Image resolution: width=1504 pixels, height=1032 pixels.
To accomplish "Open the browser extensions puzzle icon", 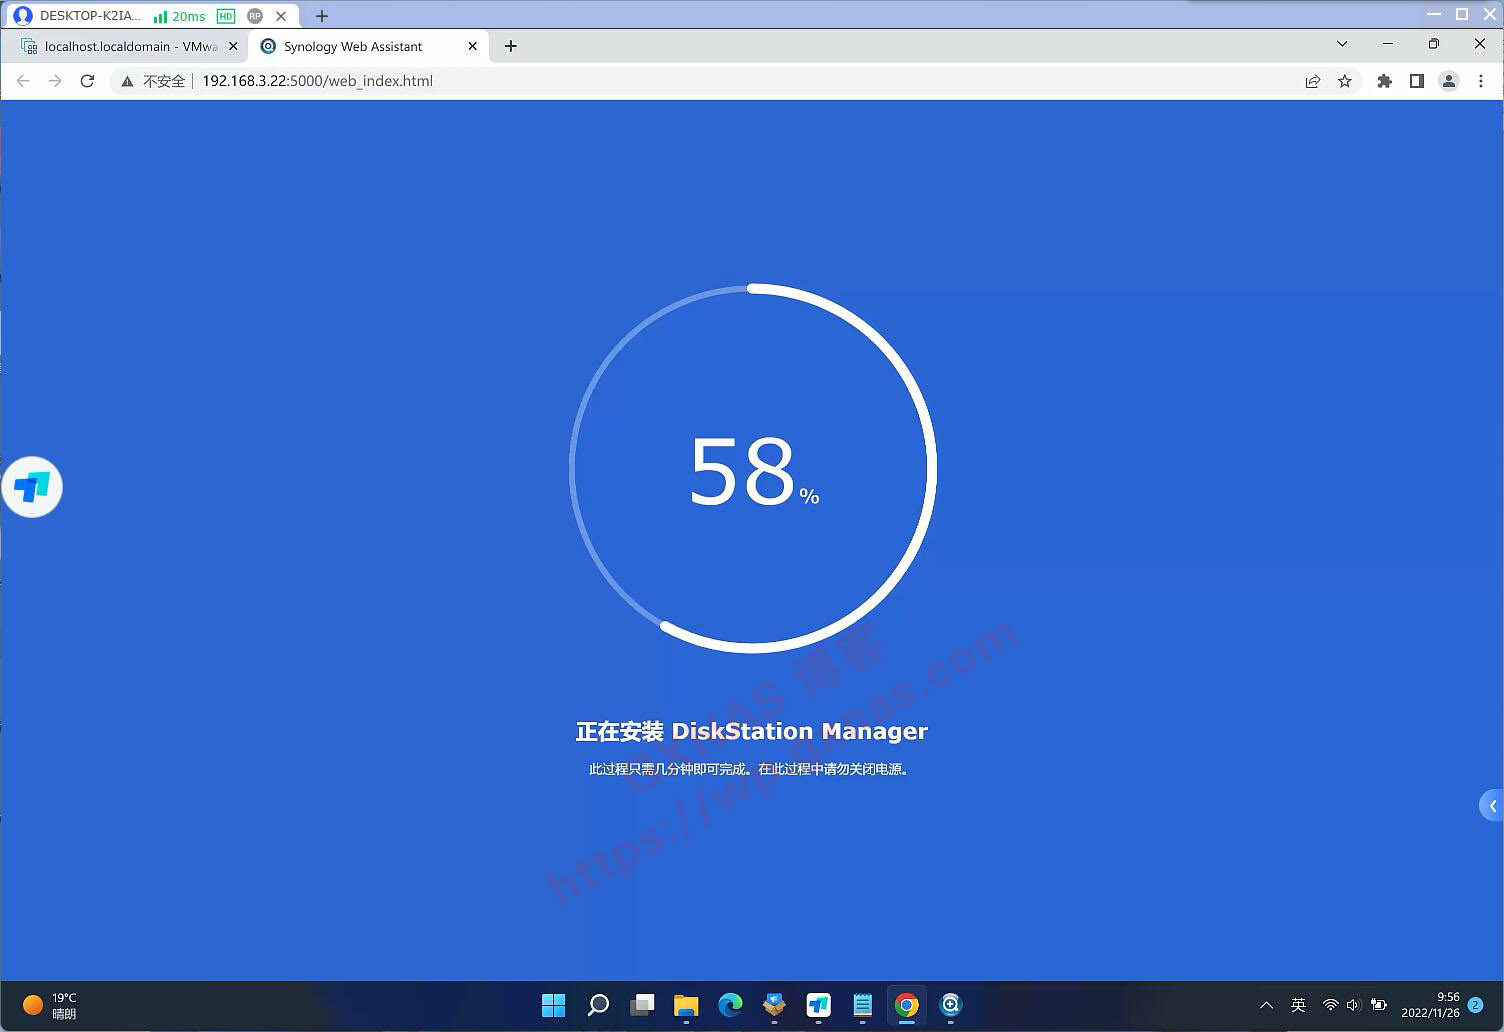I will tap(1384, 81).
